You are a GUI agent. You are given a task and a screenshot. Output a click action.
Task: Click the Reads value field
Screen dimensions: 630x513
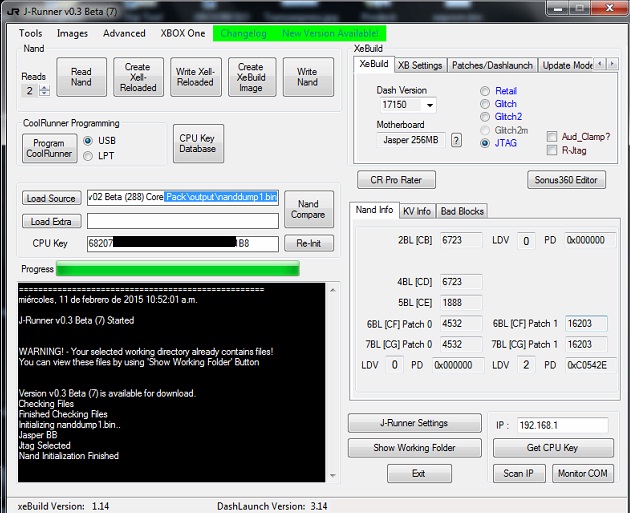30,91
